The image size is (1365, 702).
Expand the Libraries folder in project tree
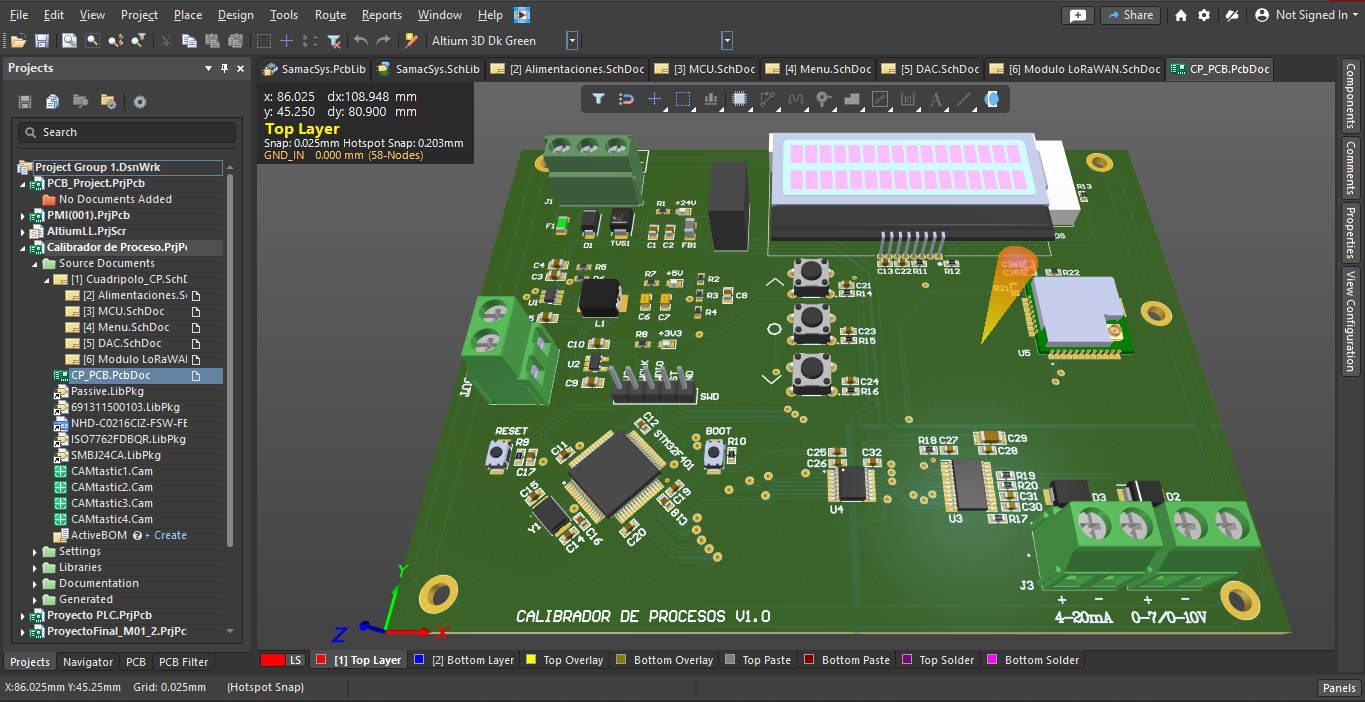pos(36,567)
